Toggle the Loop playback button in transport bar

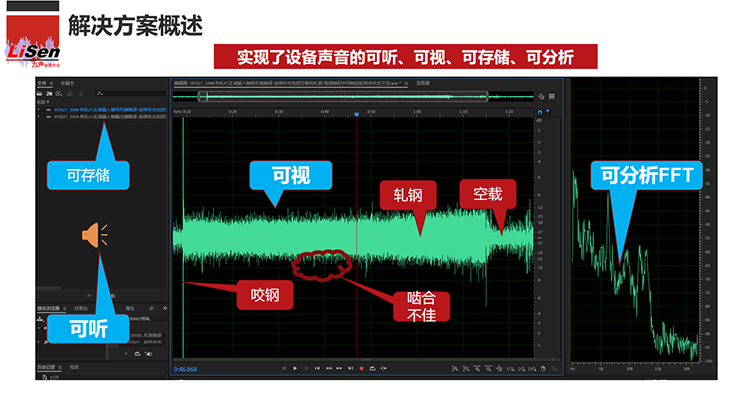tap(373, 368)
